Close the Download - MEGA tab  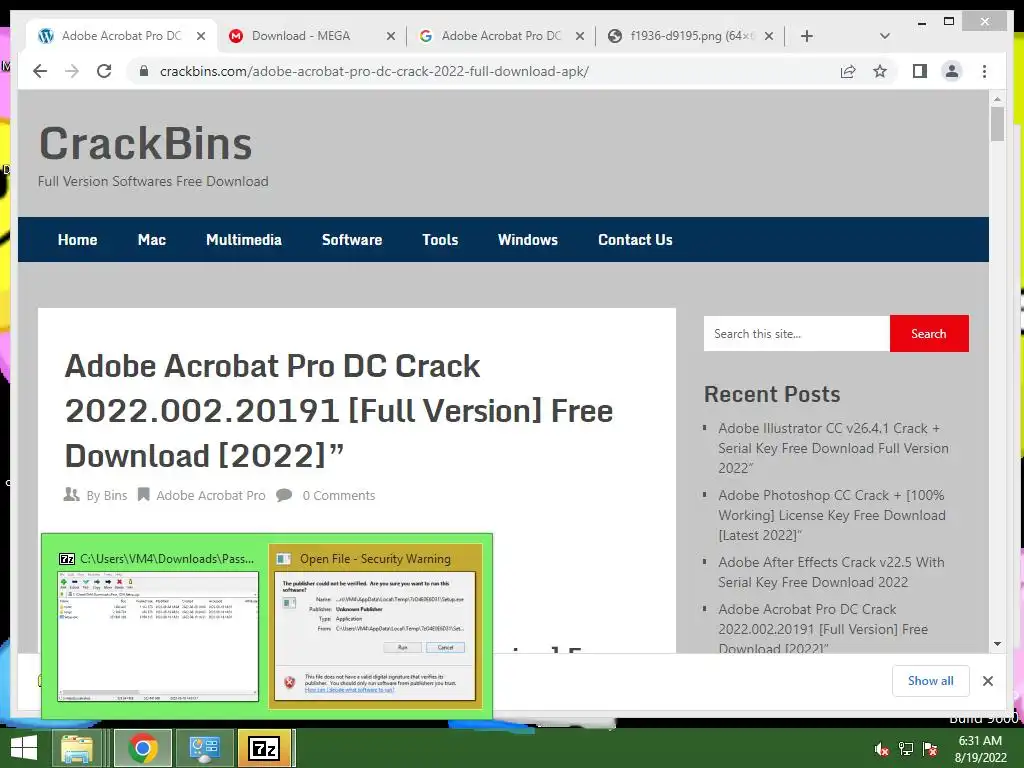point(391,36)
